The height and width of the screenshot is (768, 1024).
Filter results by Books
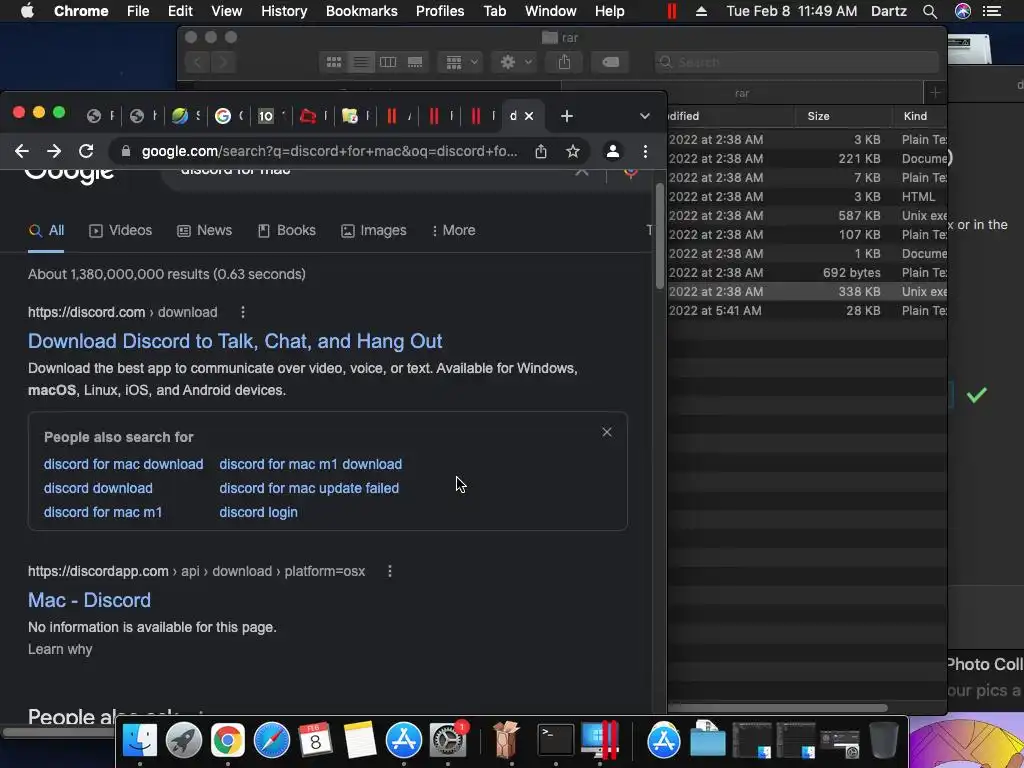287,231
